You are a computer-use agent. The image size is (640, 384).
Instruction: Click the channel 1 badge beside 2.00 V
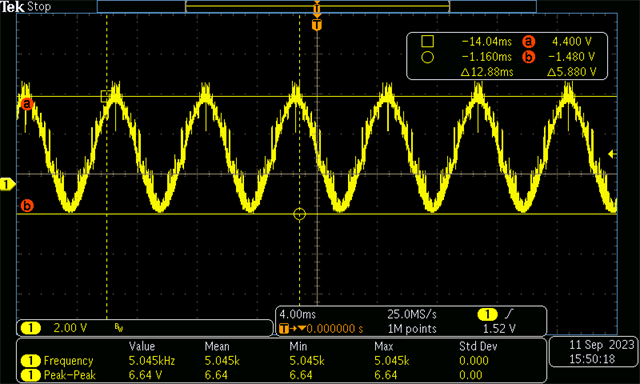pos(31,328)
